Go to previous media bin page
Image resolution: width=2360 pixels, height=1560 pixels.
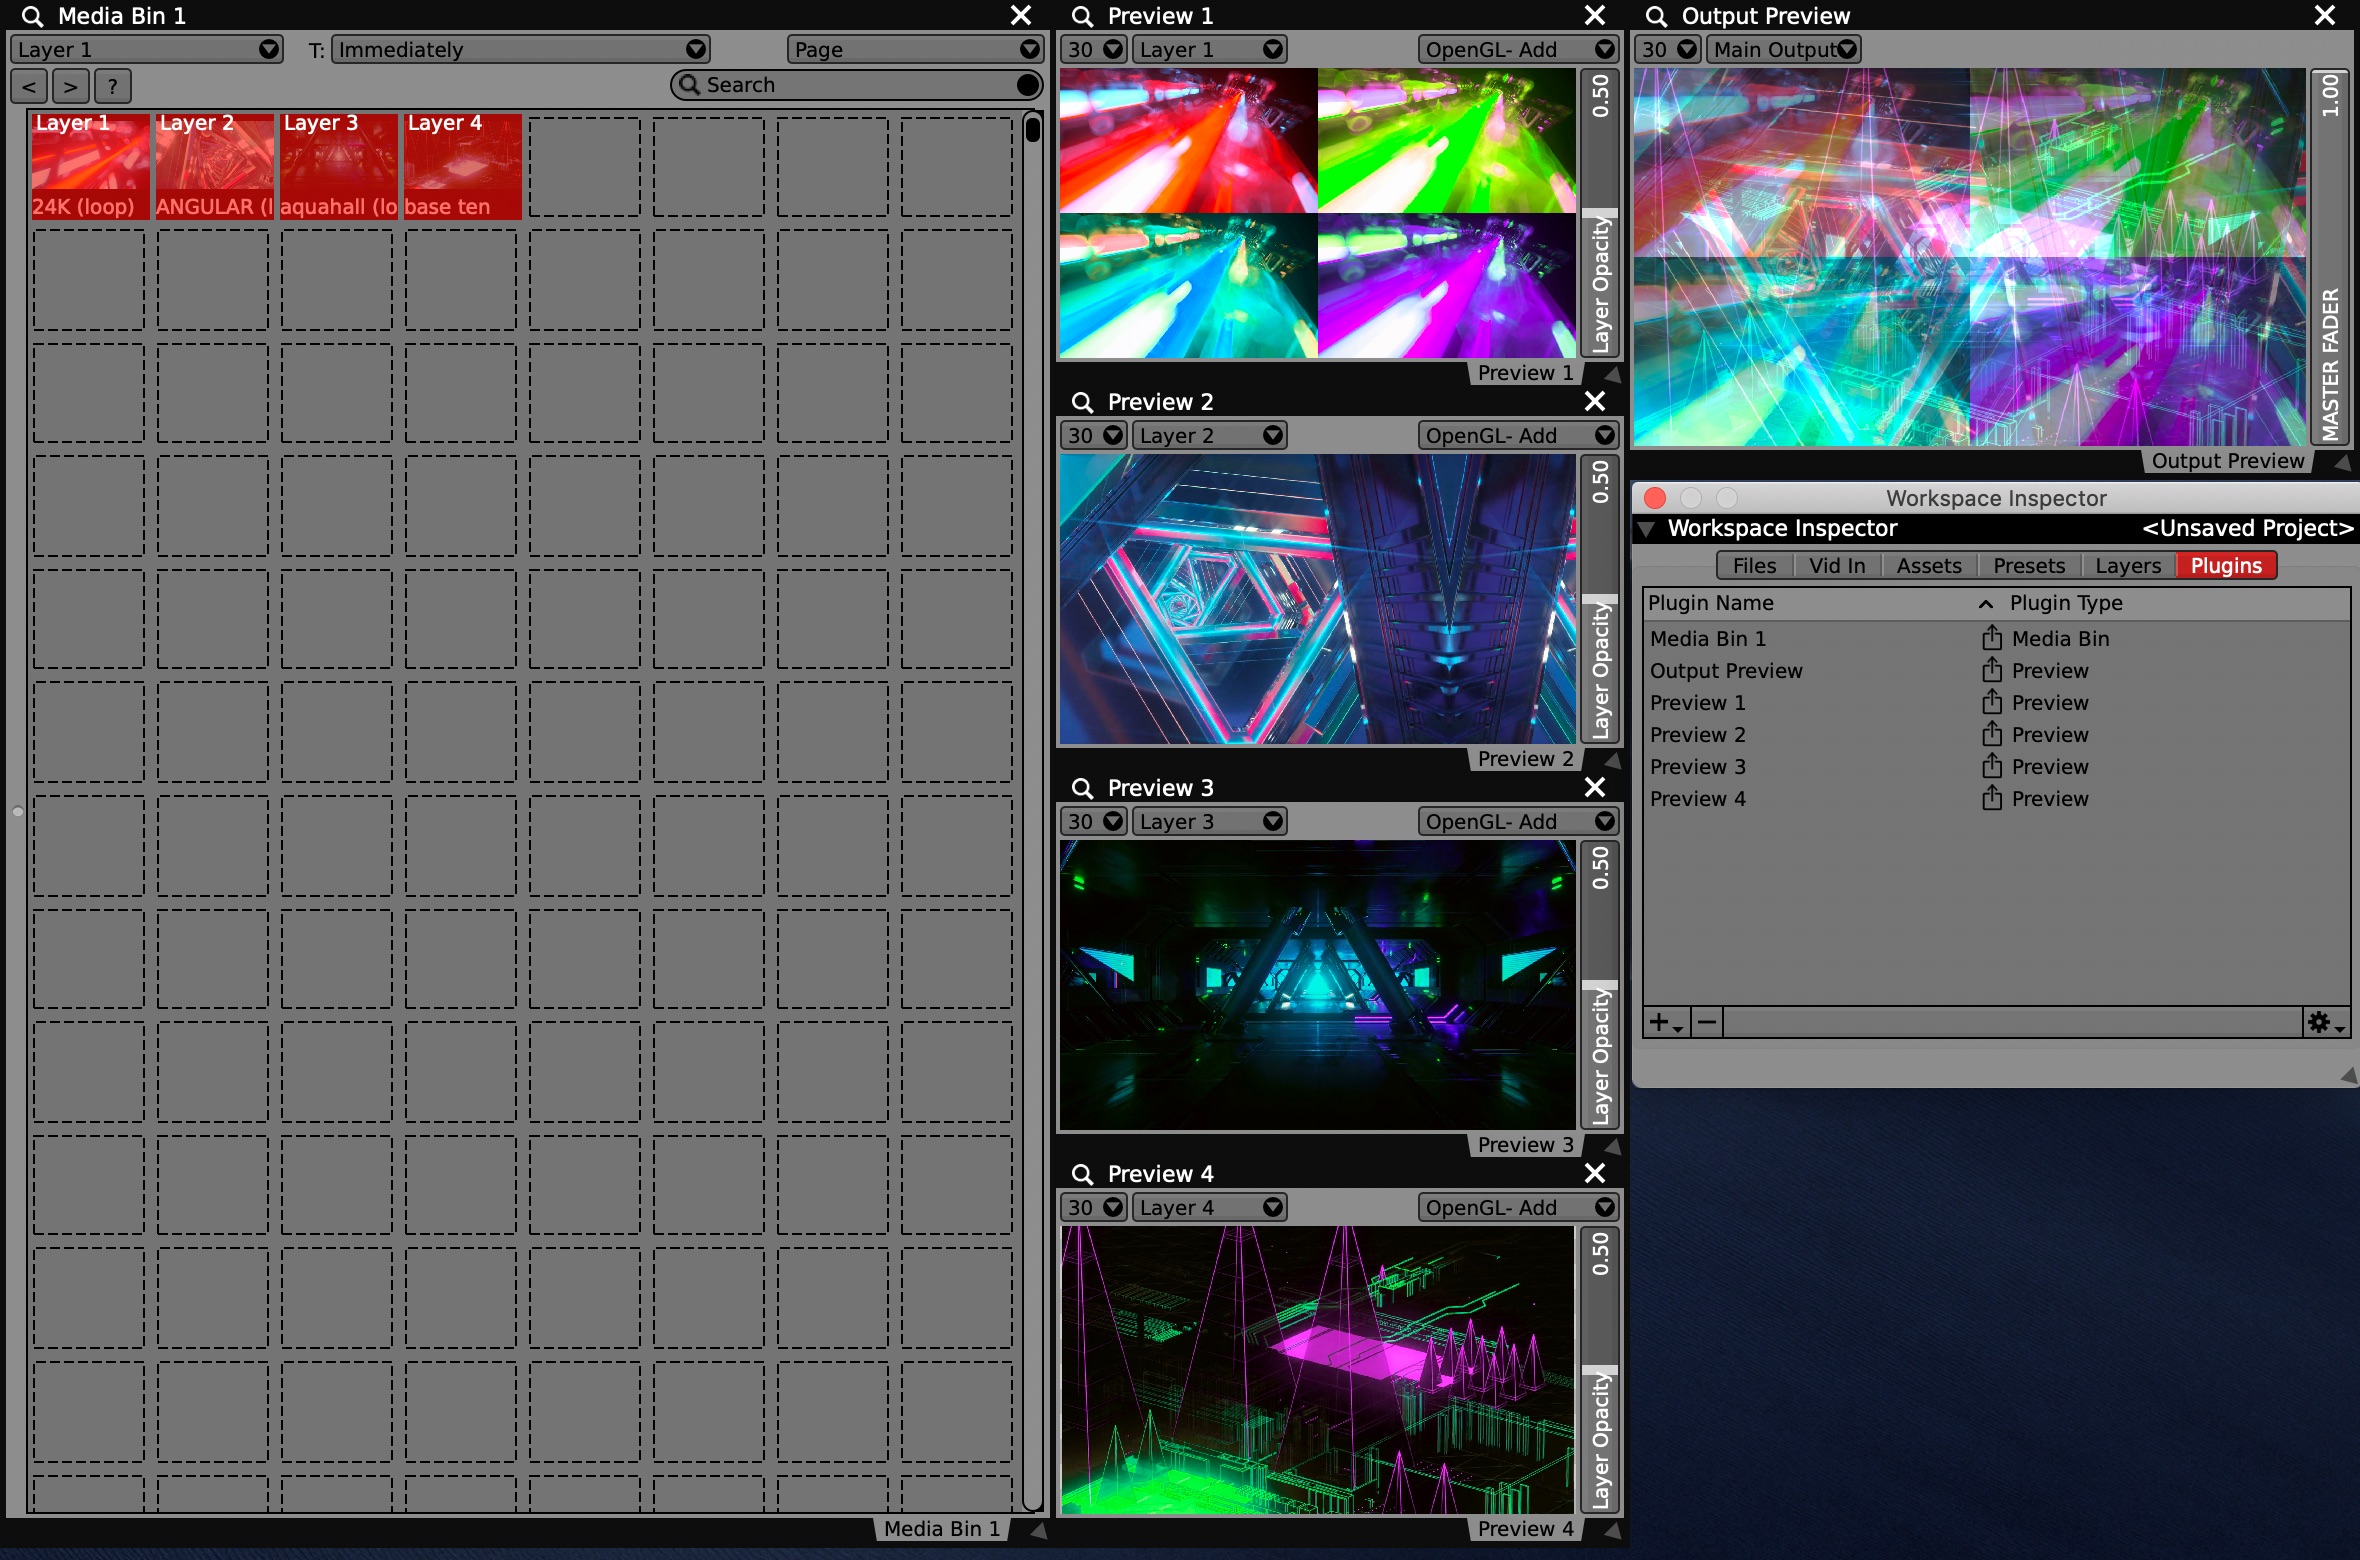click(30, 86)
